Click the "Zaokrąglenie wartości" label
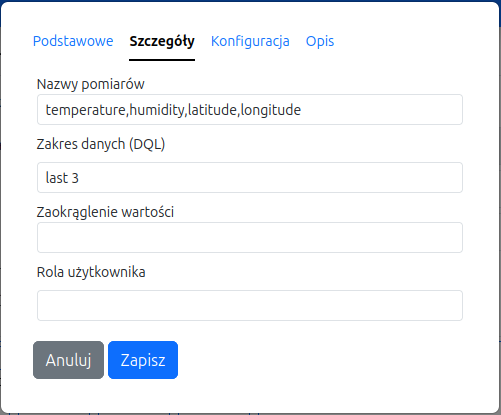Viewport: 501px width, 415px height. coord(105,212)
